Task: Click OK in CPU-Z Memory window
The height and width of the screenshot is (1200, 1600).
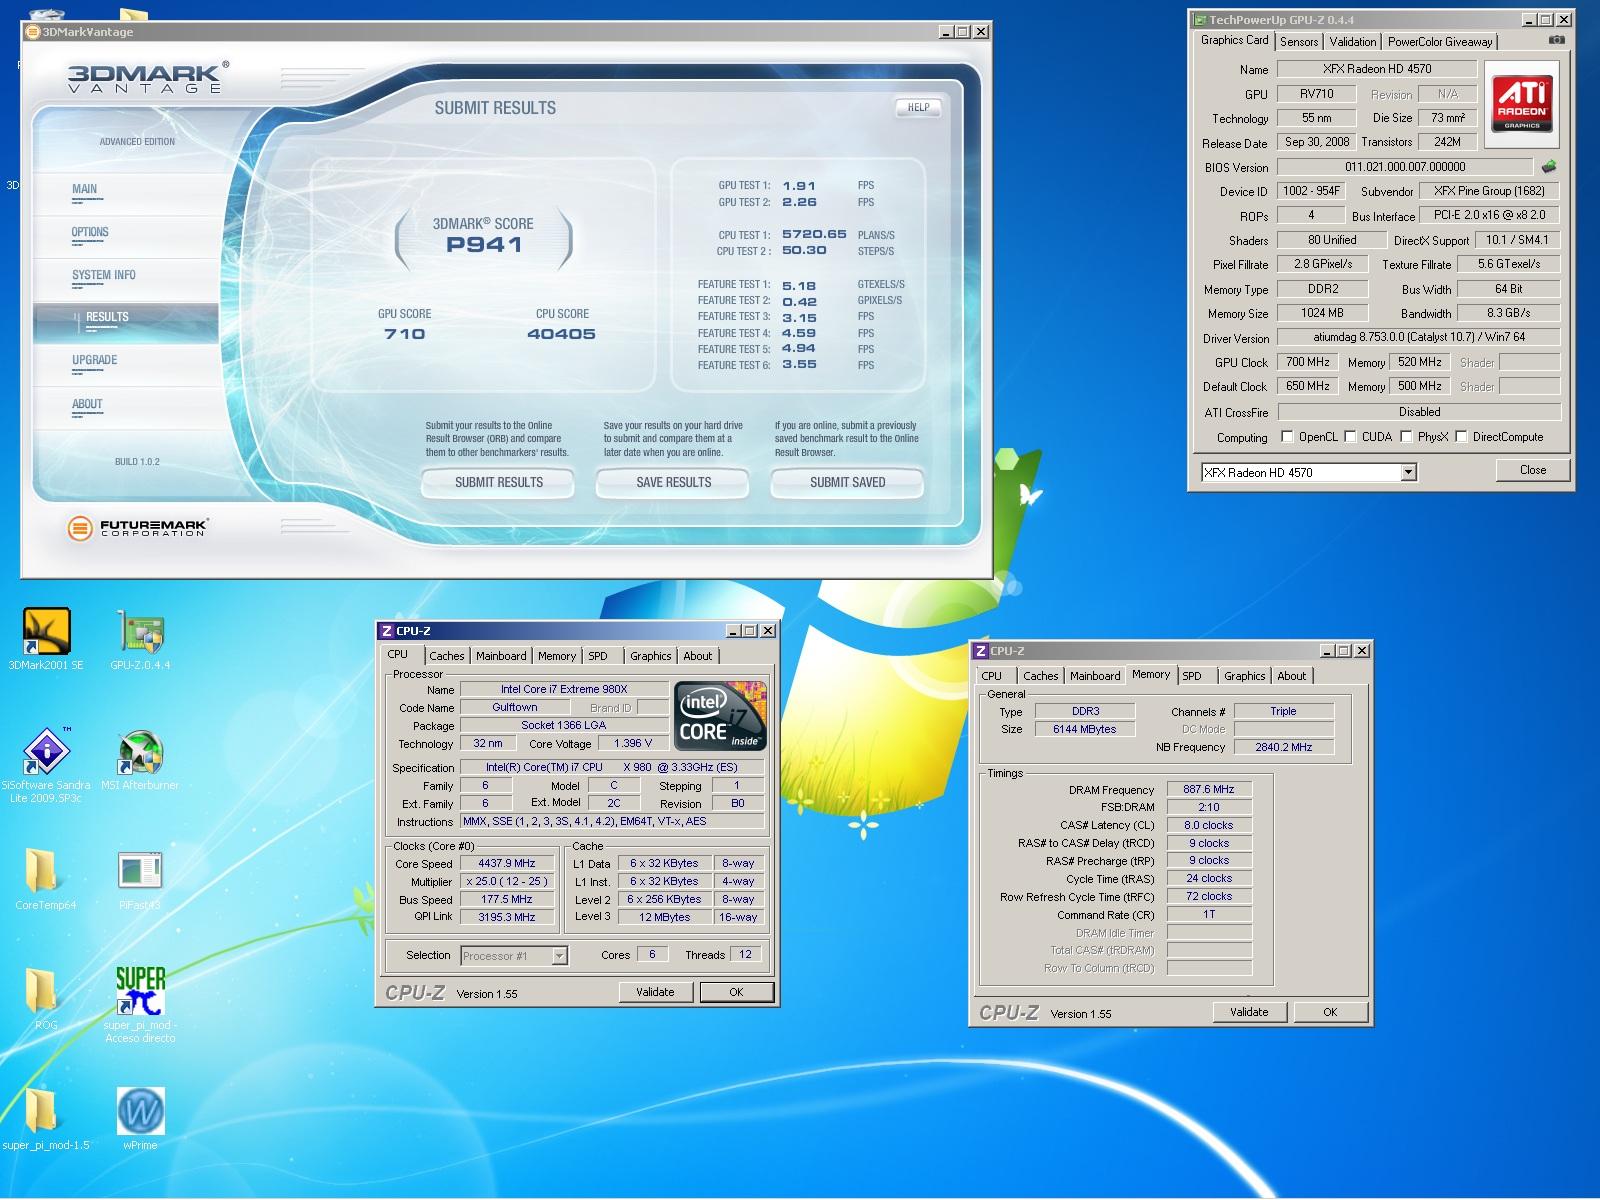Action: (x=1330, y=1012)
